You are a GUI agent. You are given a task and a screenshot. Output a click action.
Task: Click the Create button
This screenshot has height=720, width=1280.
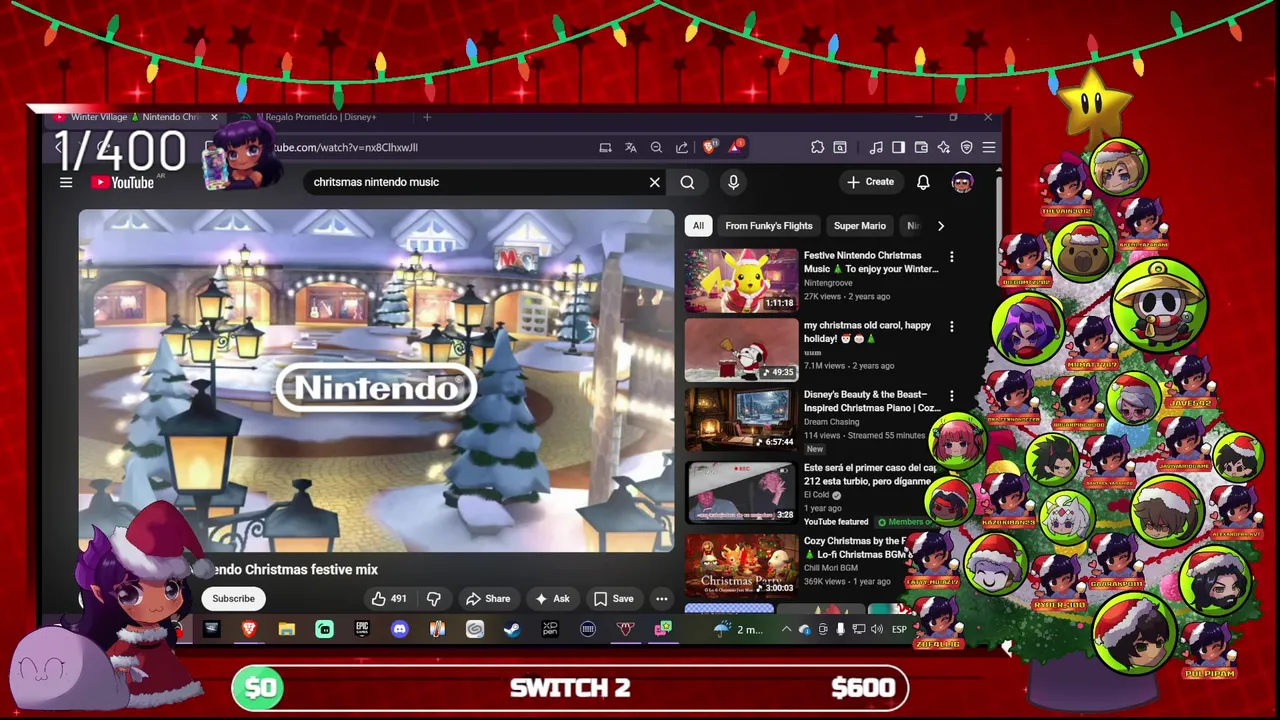[870, 182]
